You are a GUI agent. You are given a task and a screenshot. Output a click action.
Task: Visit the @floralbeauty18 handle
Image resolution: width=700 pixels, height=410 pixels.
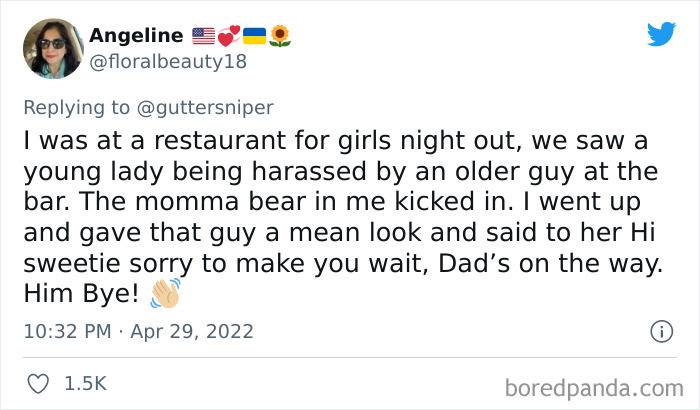(x=167, y=61)
